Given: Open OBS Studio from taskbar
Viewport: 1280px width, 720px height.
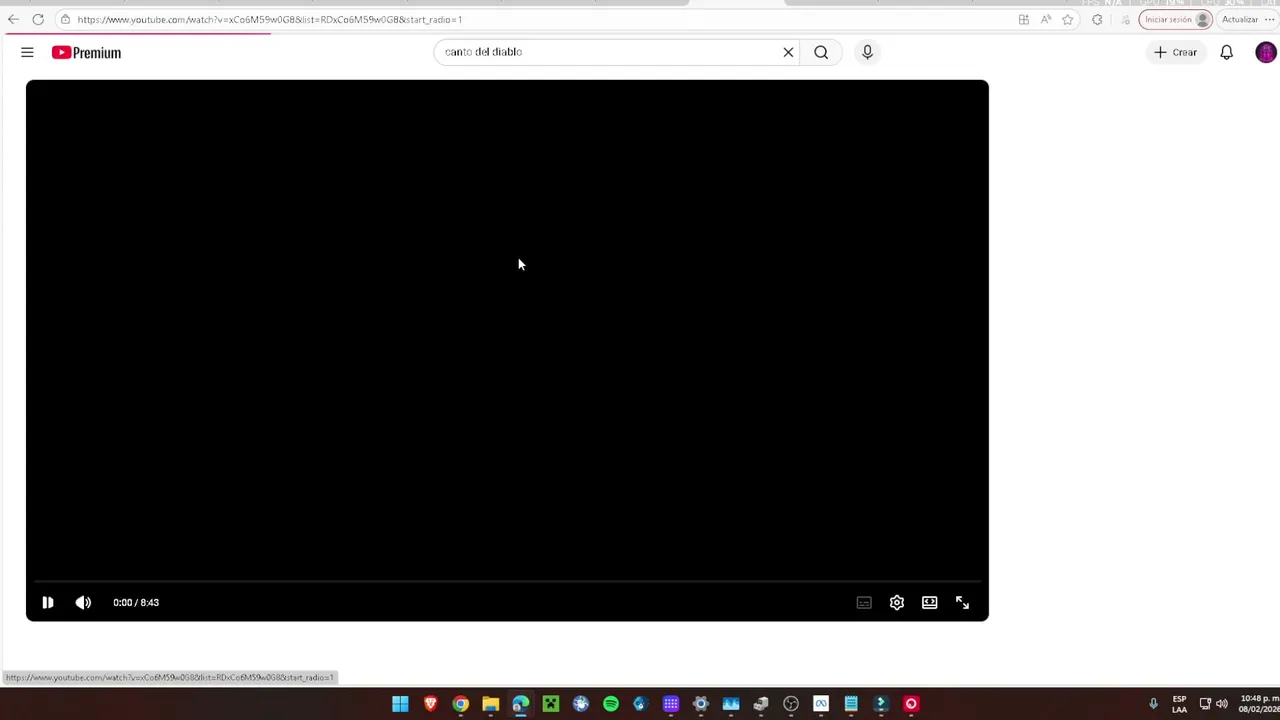Looking at the screenshot, I should [790, 704].
